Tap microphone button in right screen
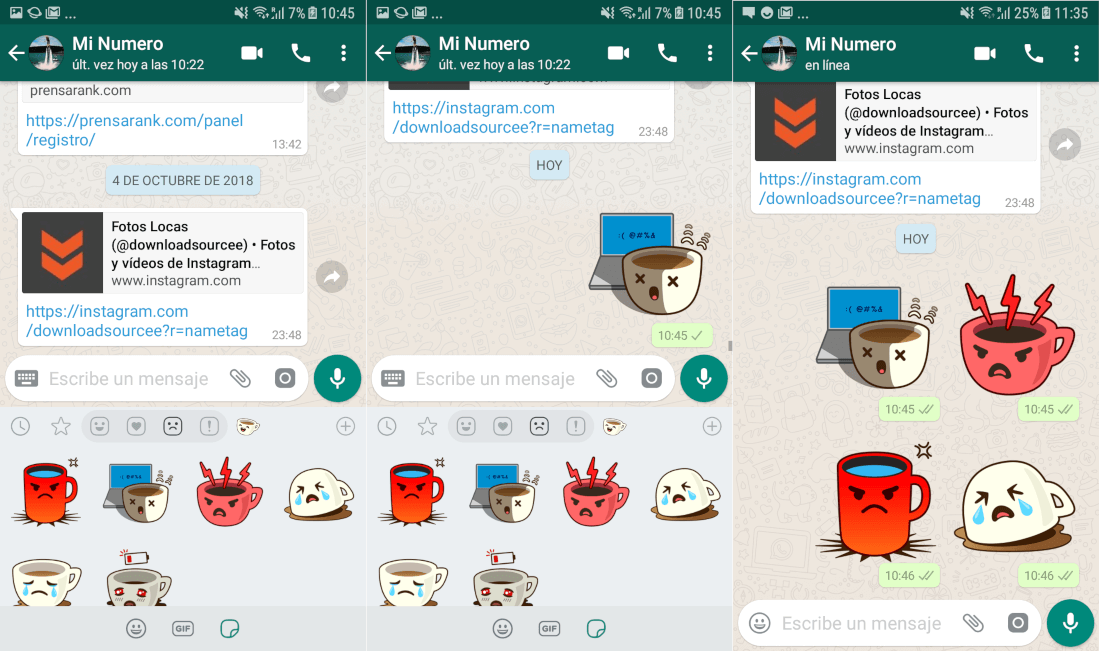 (1070, 623)
